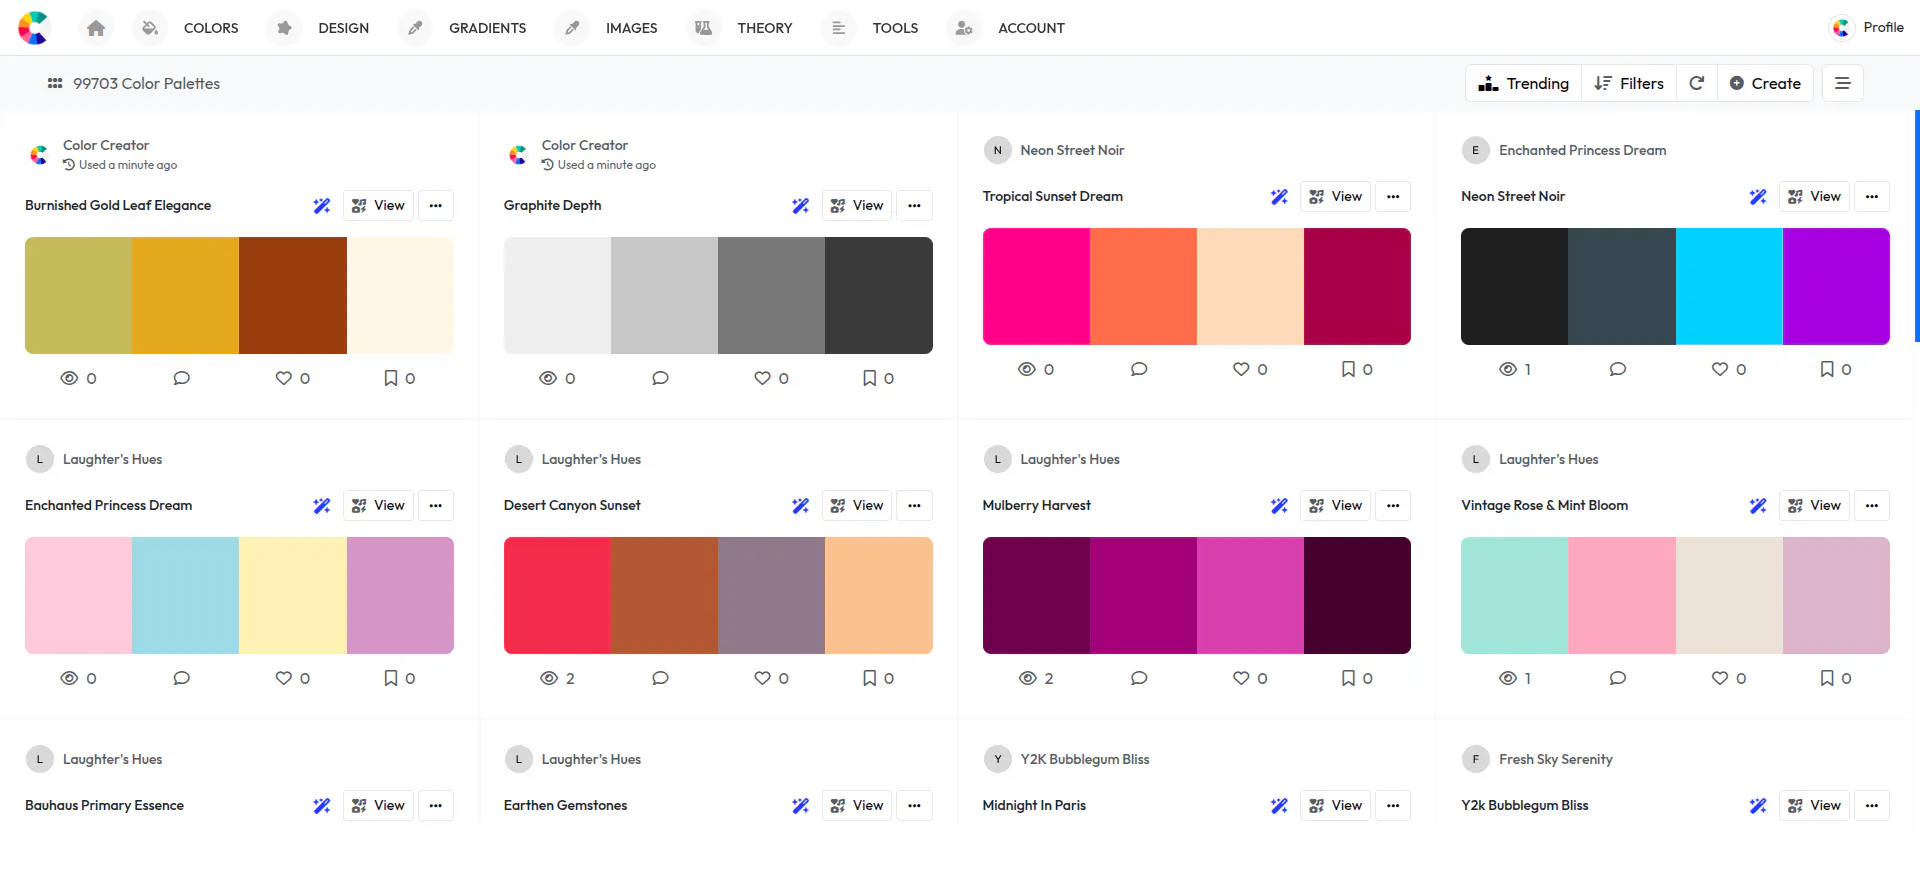Screen dimensions: 1920x888
Task: Bookmark the Vintage Rose & Mint Bloom palette
Action: click(x=1827, y=678)
